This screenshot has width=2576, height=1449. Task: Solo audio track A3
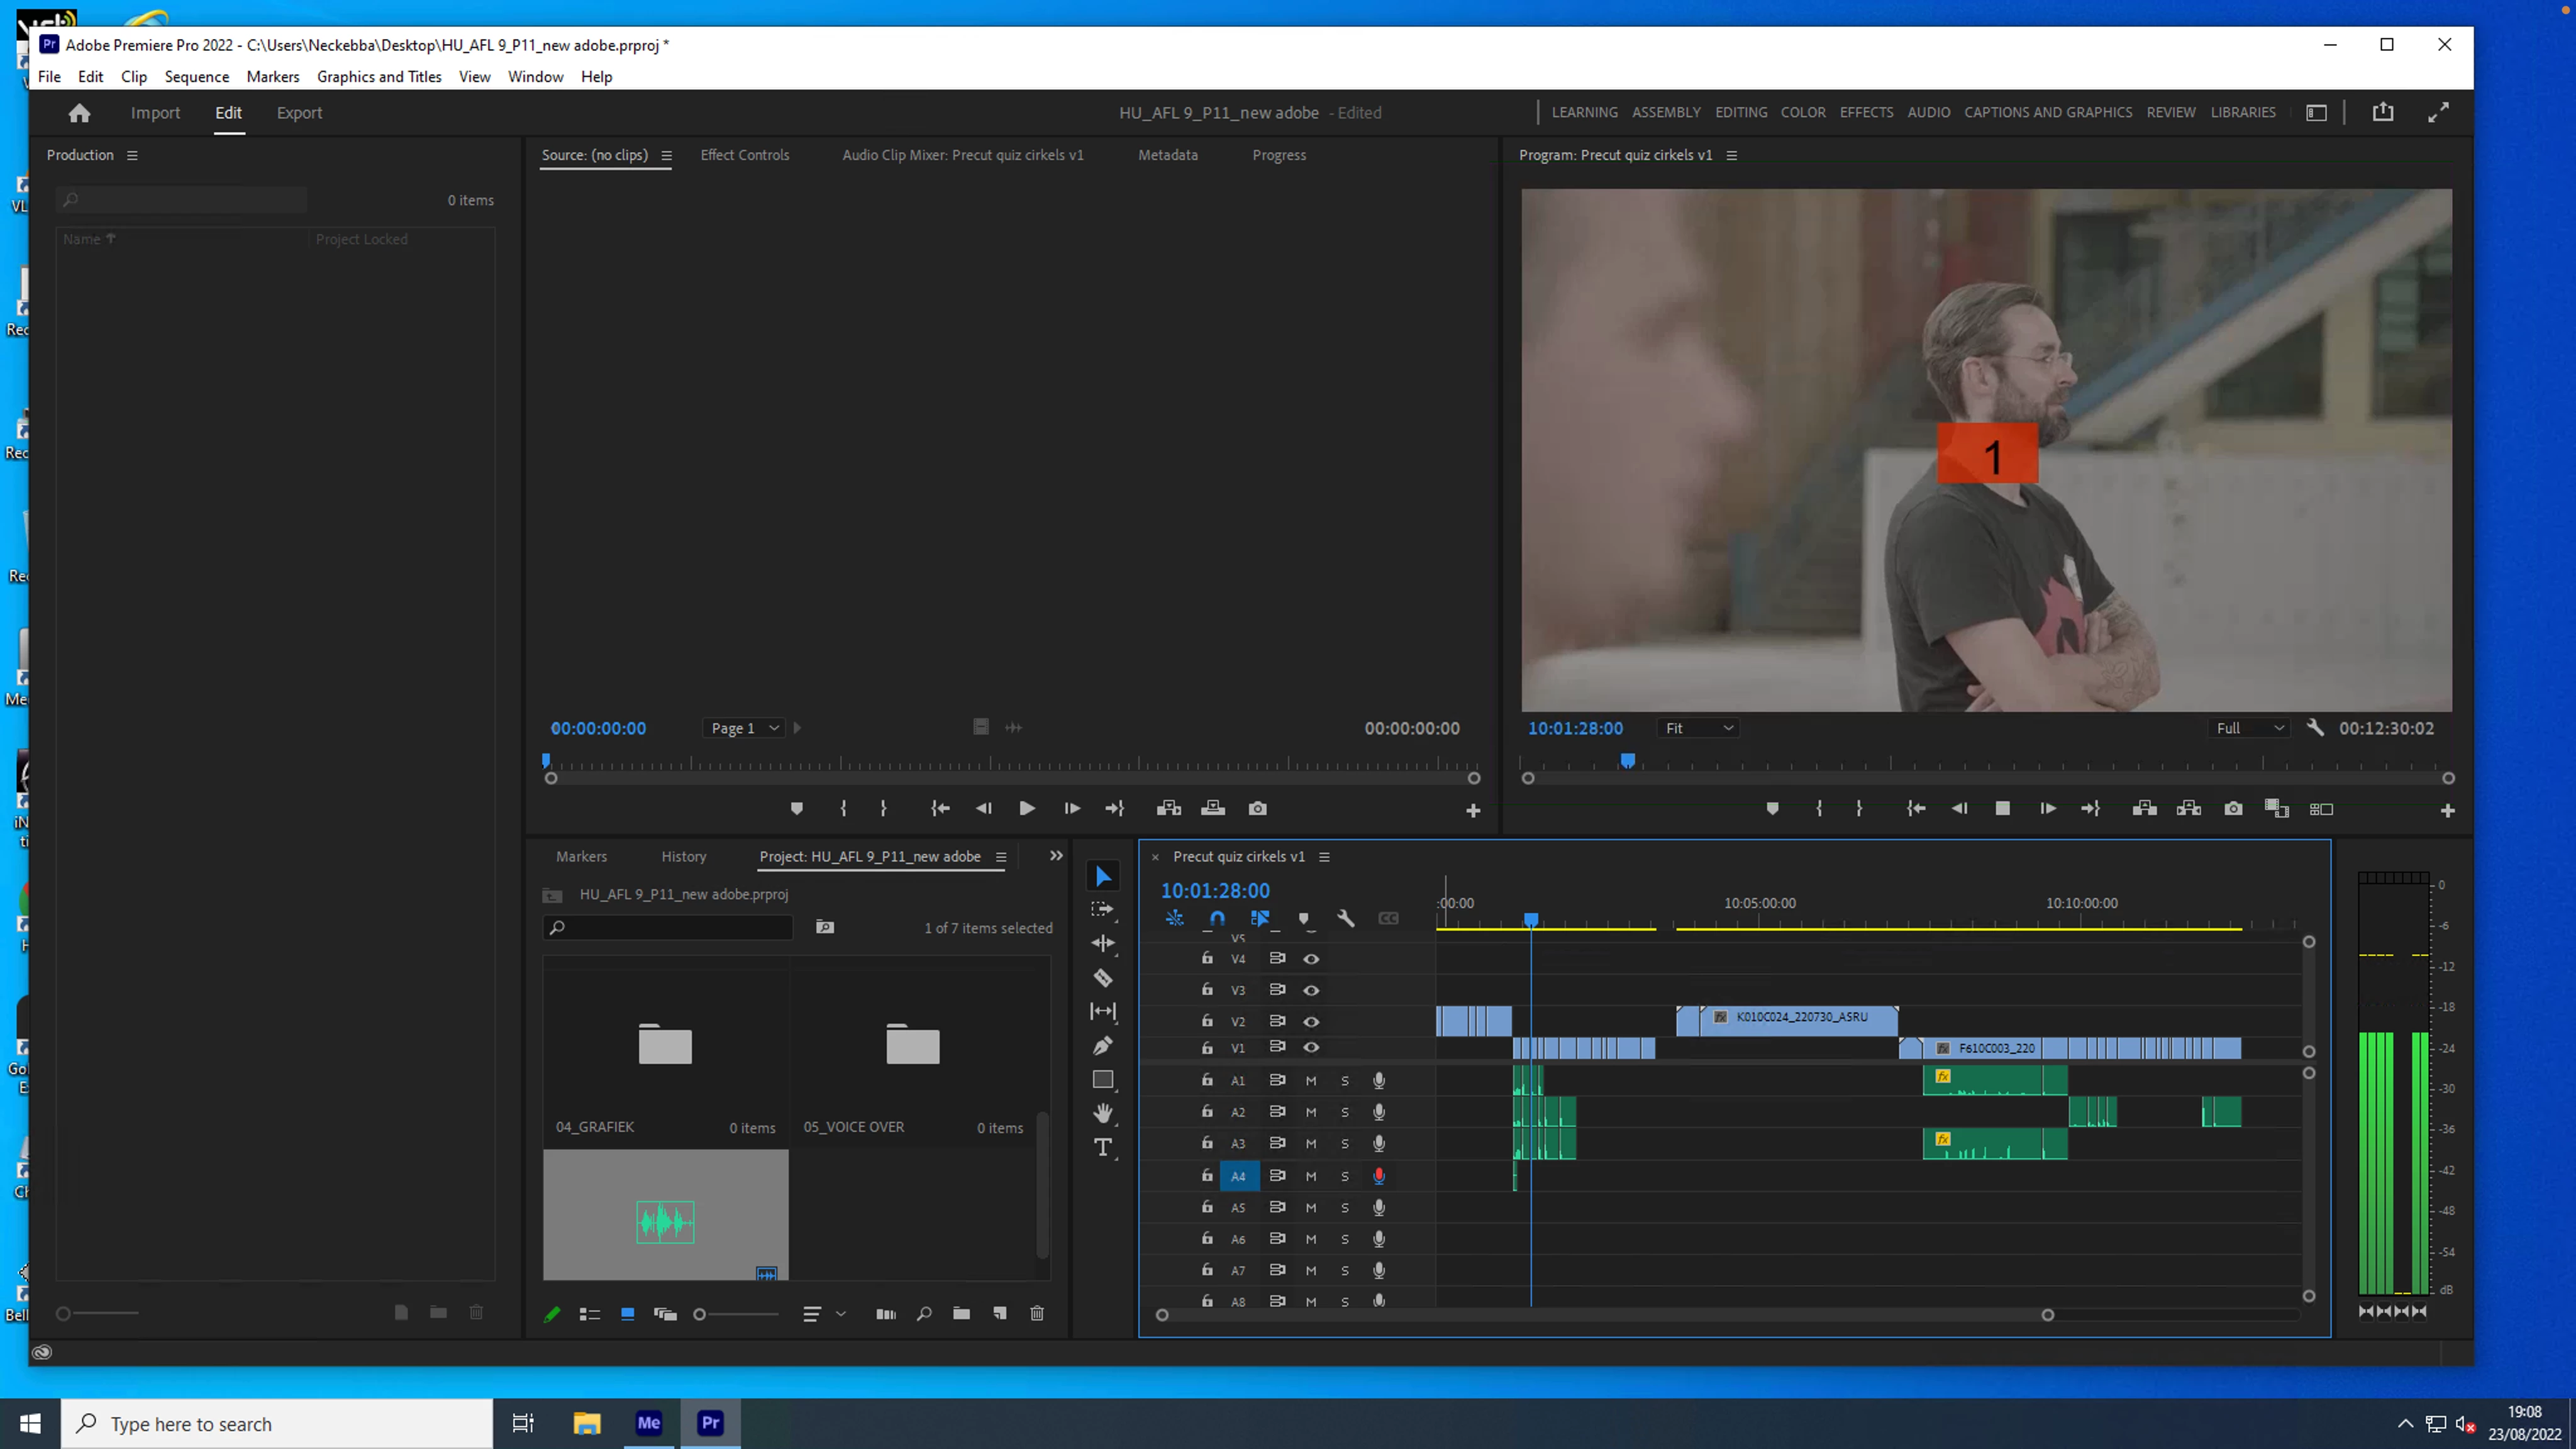[x=1345, y=1143]
